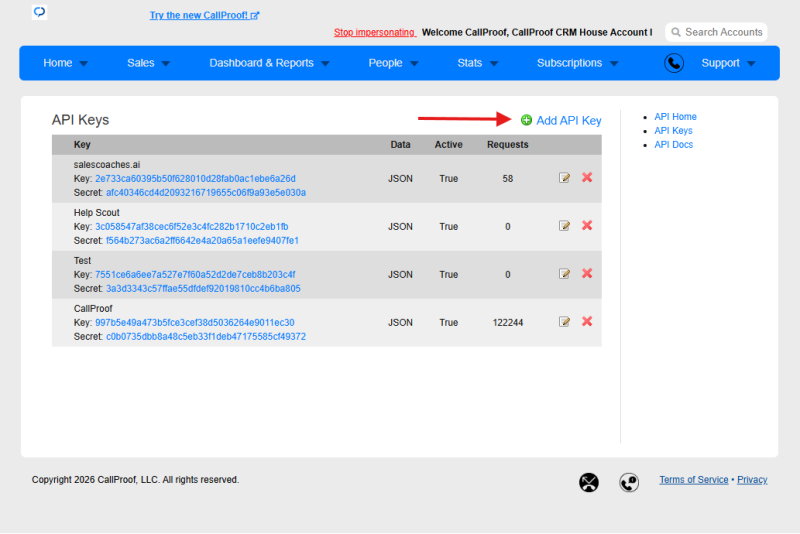Viewport: 800px width, 534px height.
Task: Click the API Keys page heading
Action: pyautogui.click(x=80, y=120)
